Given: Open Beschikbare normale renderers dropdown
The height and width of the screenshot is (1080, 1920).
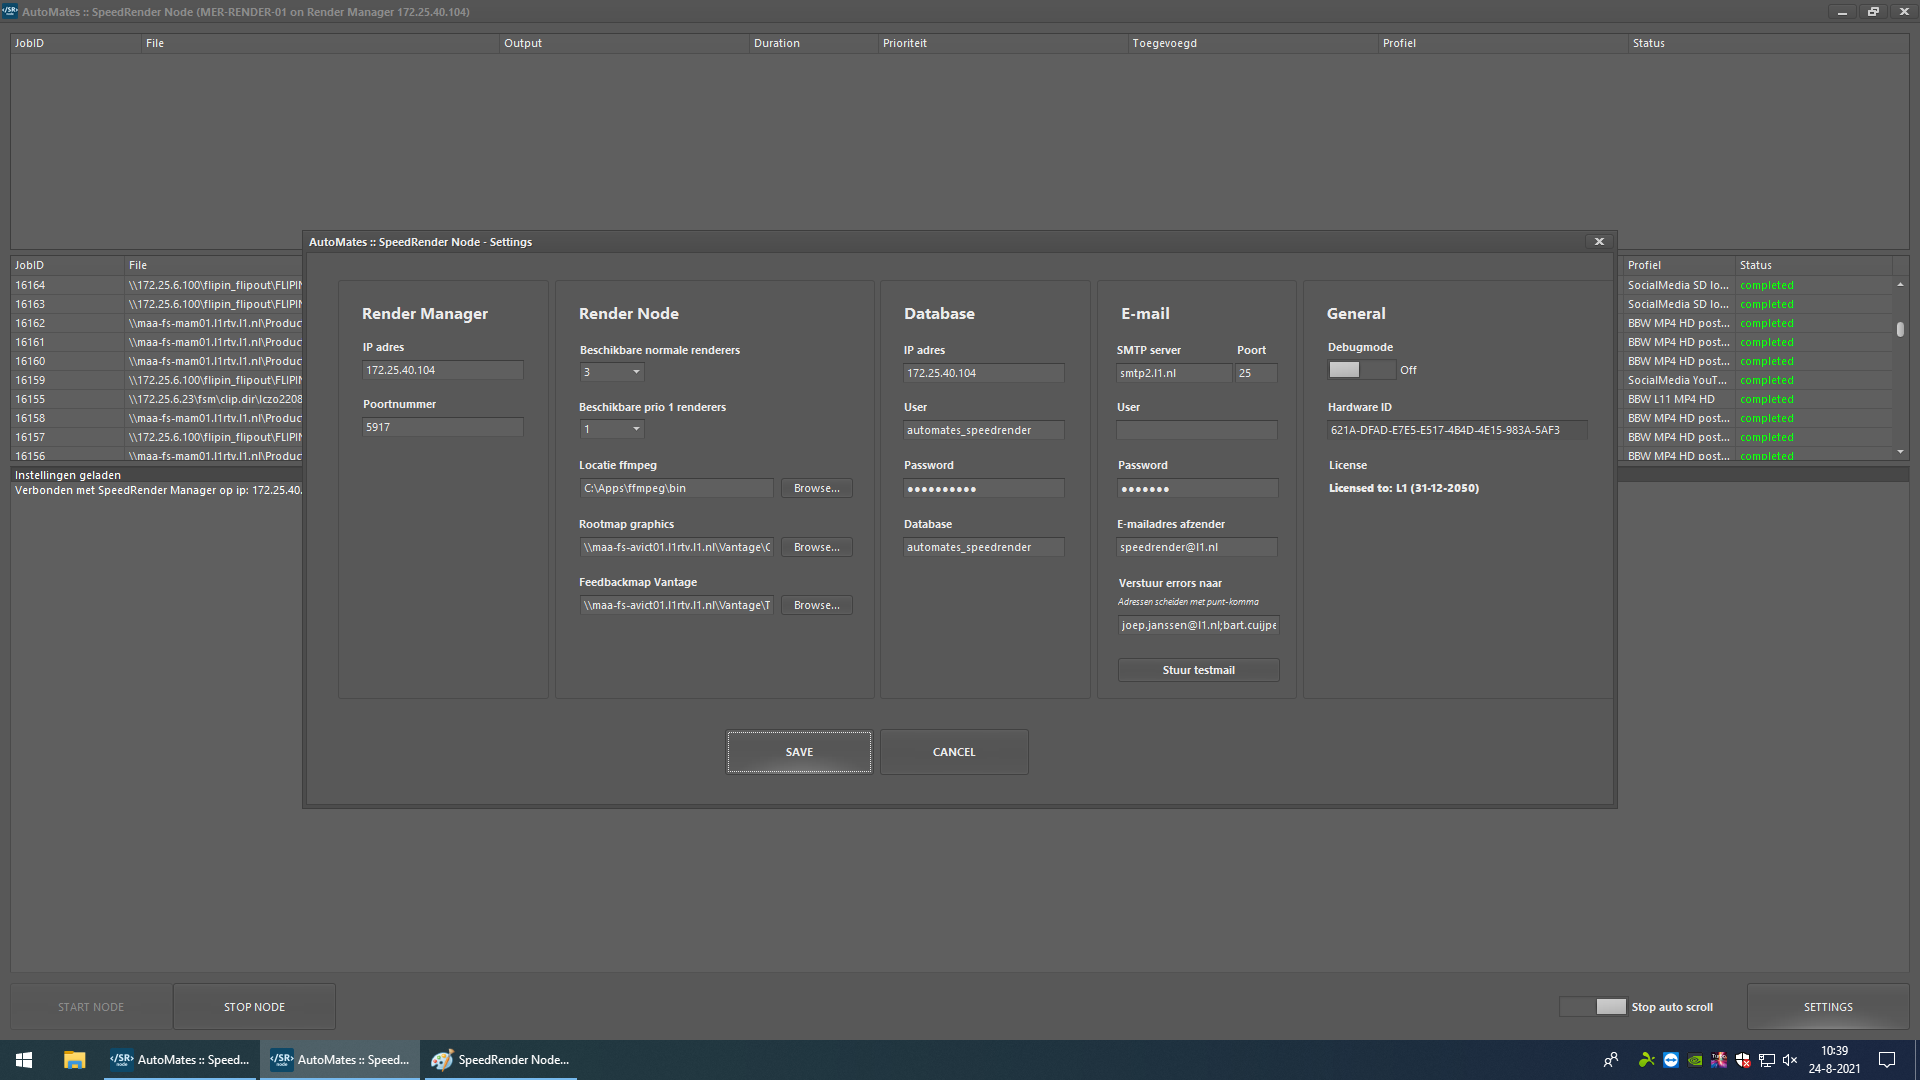Looking at the screenshot, I should click(612, 372).
